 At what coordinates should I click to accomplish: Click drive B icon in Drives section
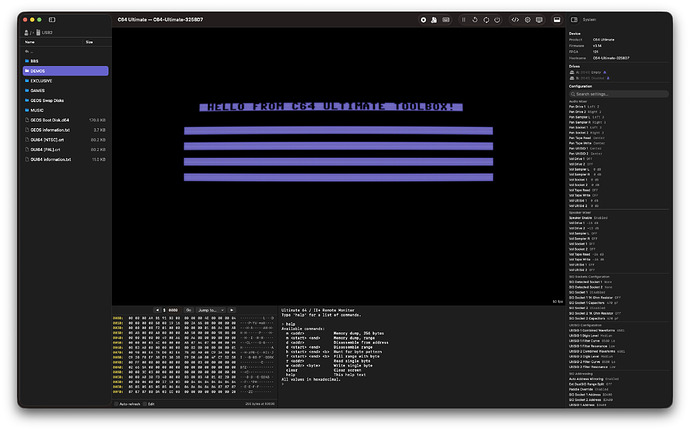pos(572,78)
